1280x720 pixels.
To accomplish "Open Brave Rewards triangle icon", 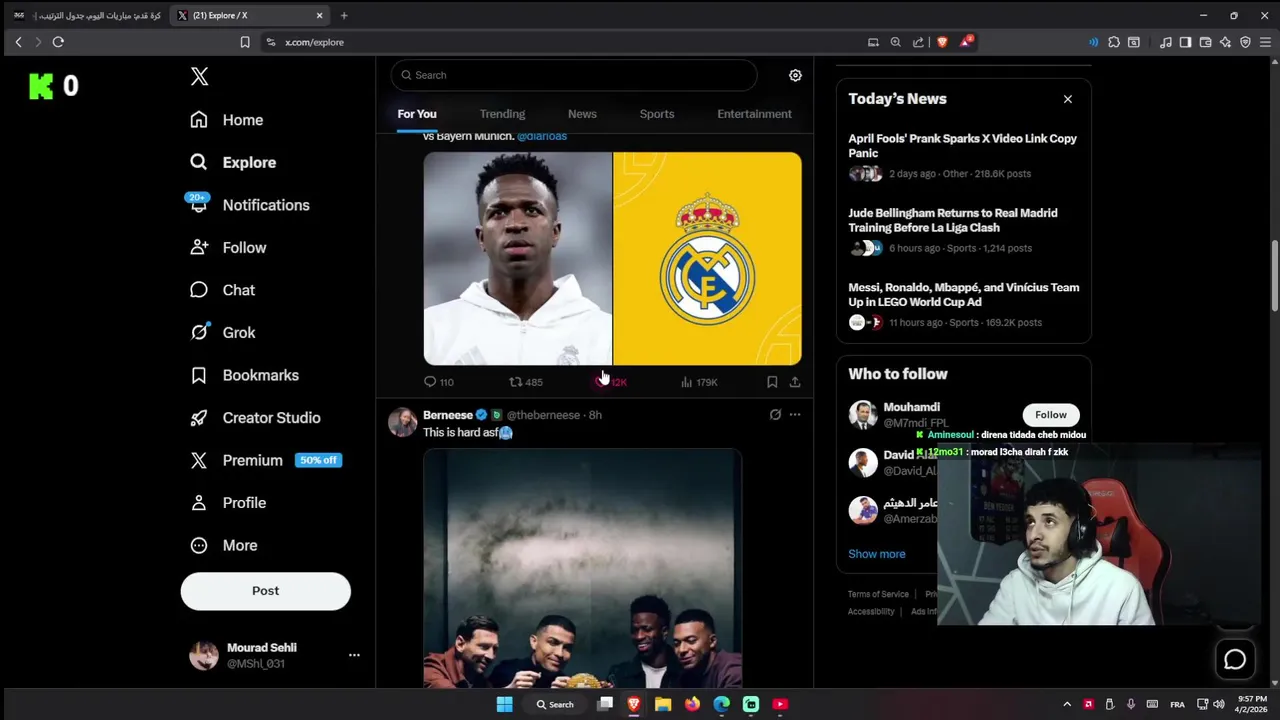I will point(966,42).
